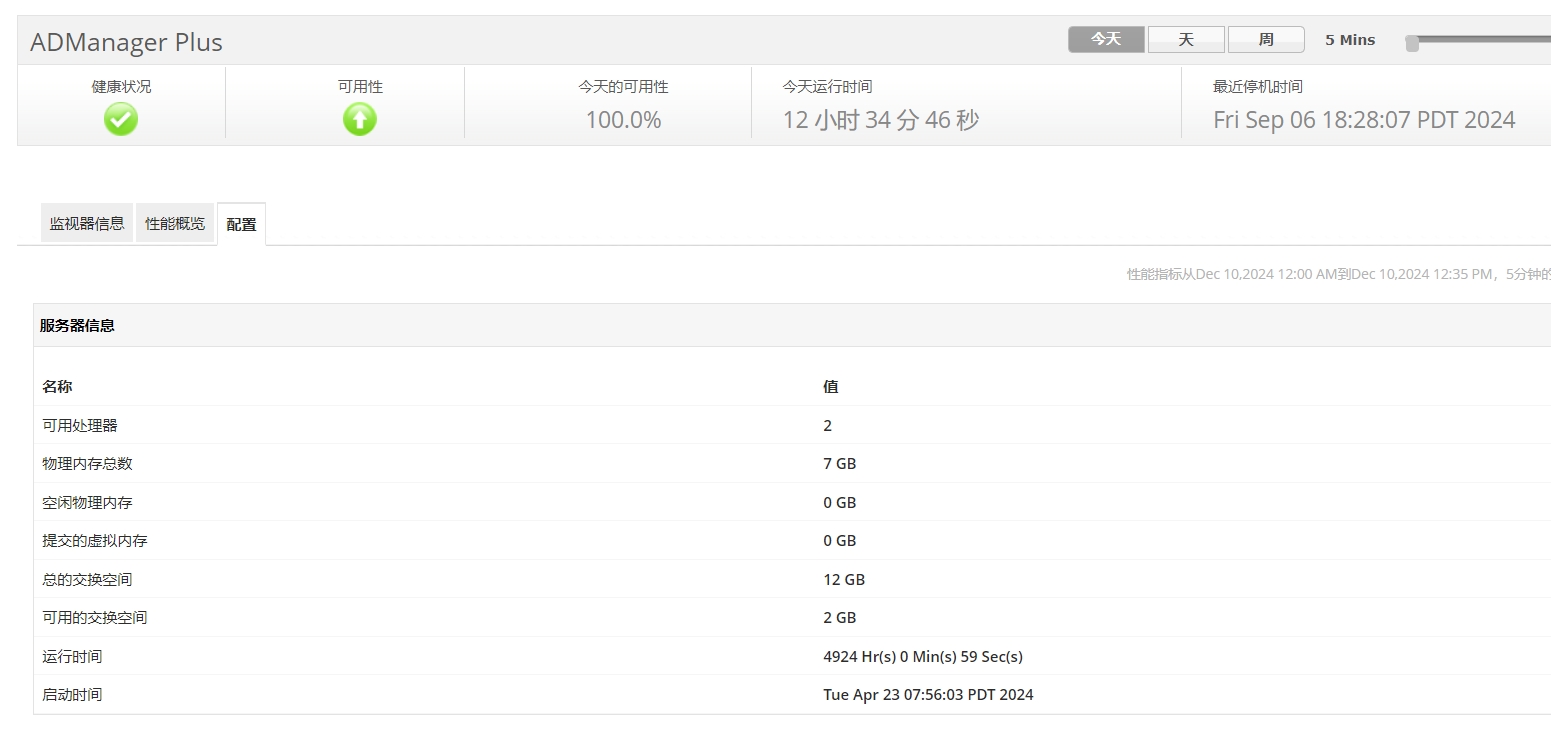Click the 可用的交换空间 row label
The image size is (1551, 736).
pyautogui.click(x=95, y=618)
